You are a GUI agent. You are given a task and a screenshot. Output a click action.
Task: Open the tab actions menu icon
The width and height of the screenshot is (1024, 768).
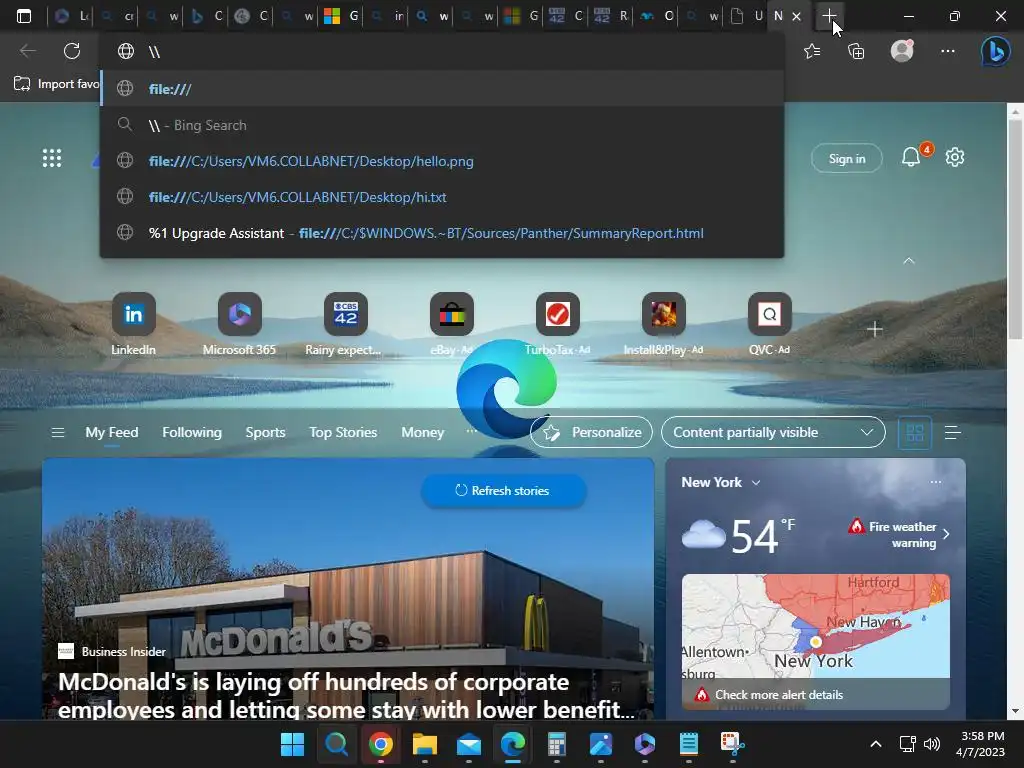click(x=24, y=16)
